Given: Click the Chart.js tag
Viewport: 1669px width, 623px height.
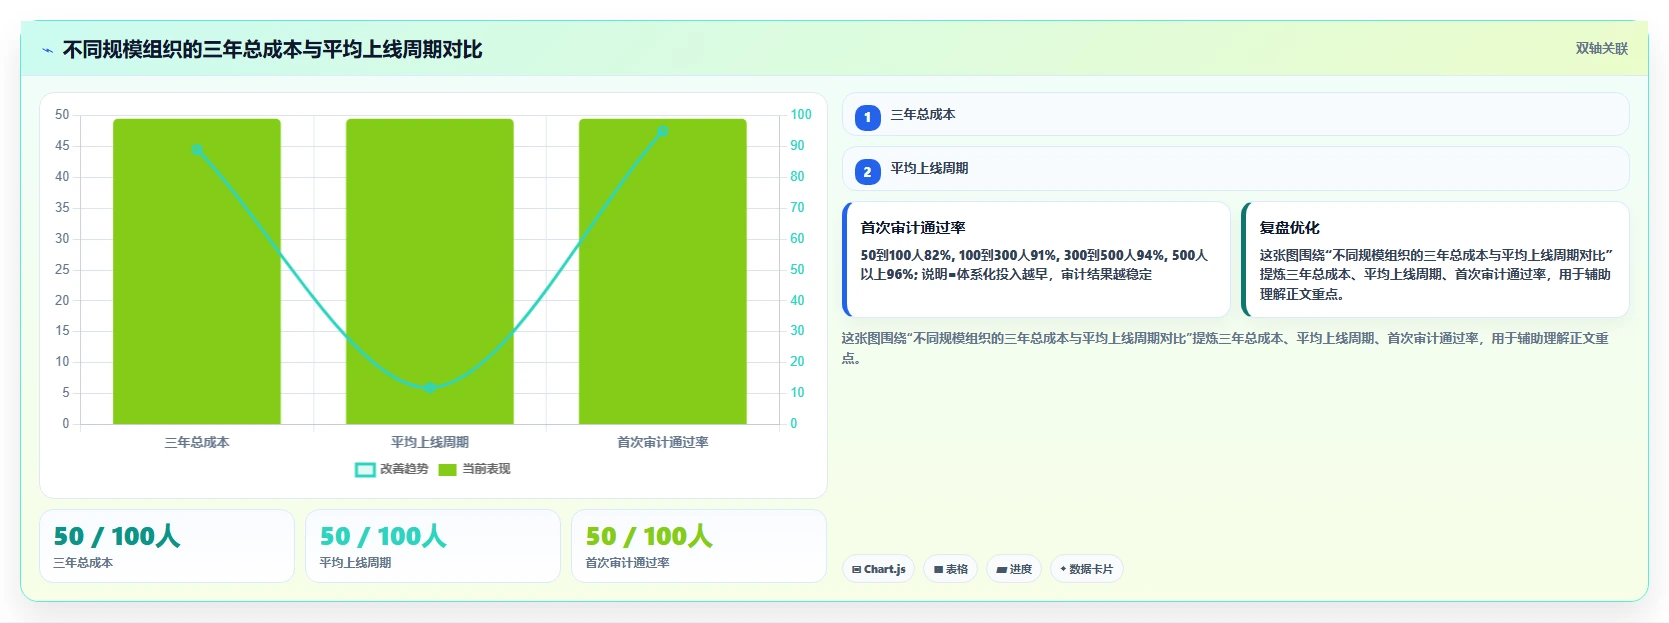Looking at the screenshot, I should point(878,569).
